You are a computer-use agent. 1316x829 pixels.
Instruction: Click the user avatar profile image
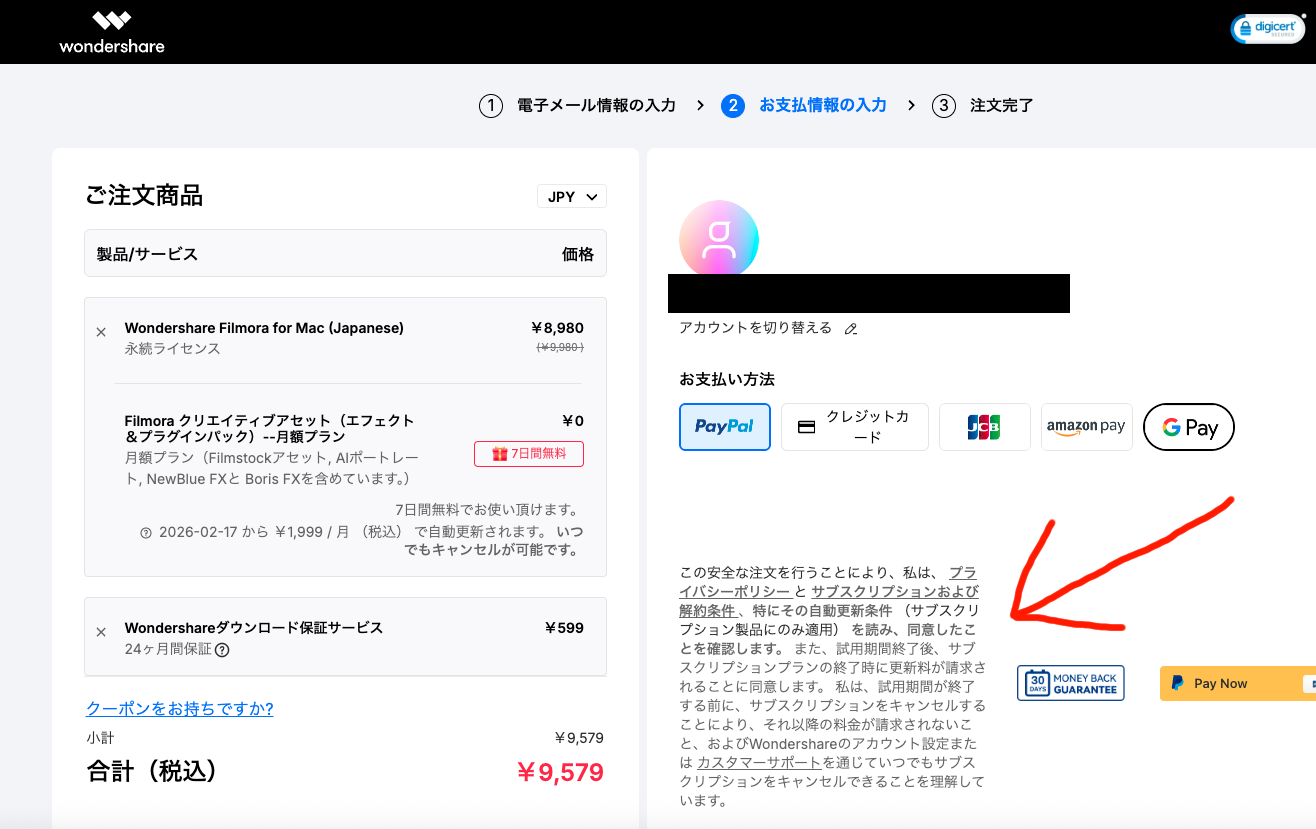[x=718, y=239]
